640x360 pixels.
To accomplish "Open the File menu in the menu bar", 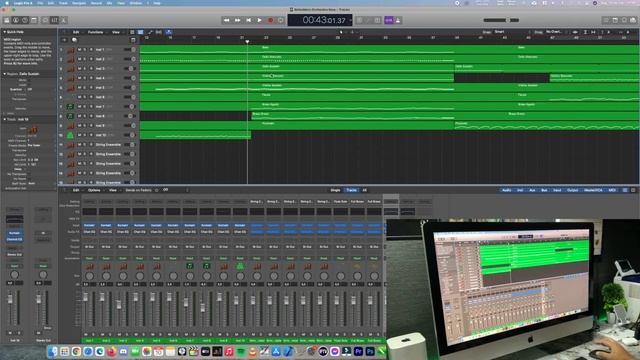I will 40,3.
